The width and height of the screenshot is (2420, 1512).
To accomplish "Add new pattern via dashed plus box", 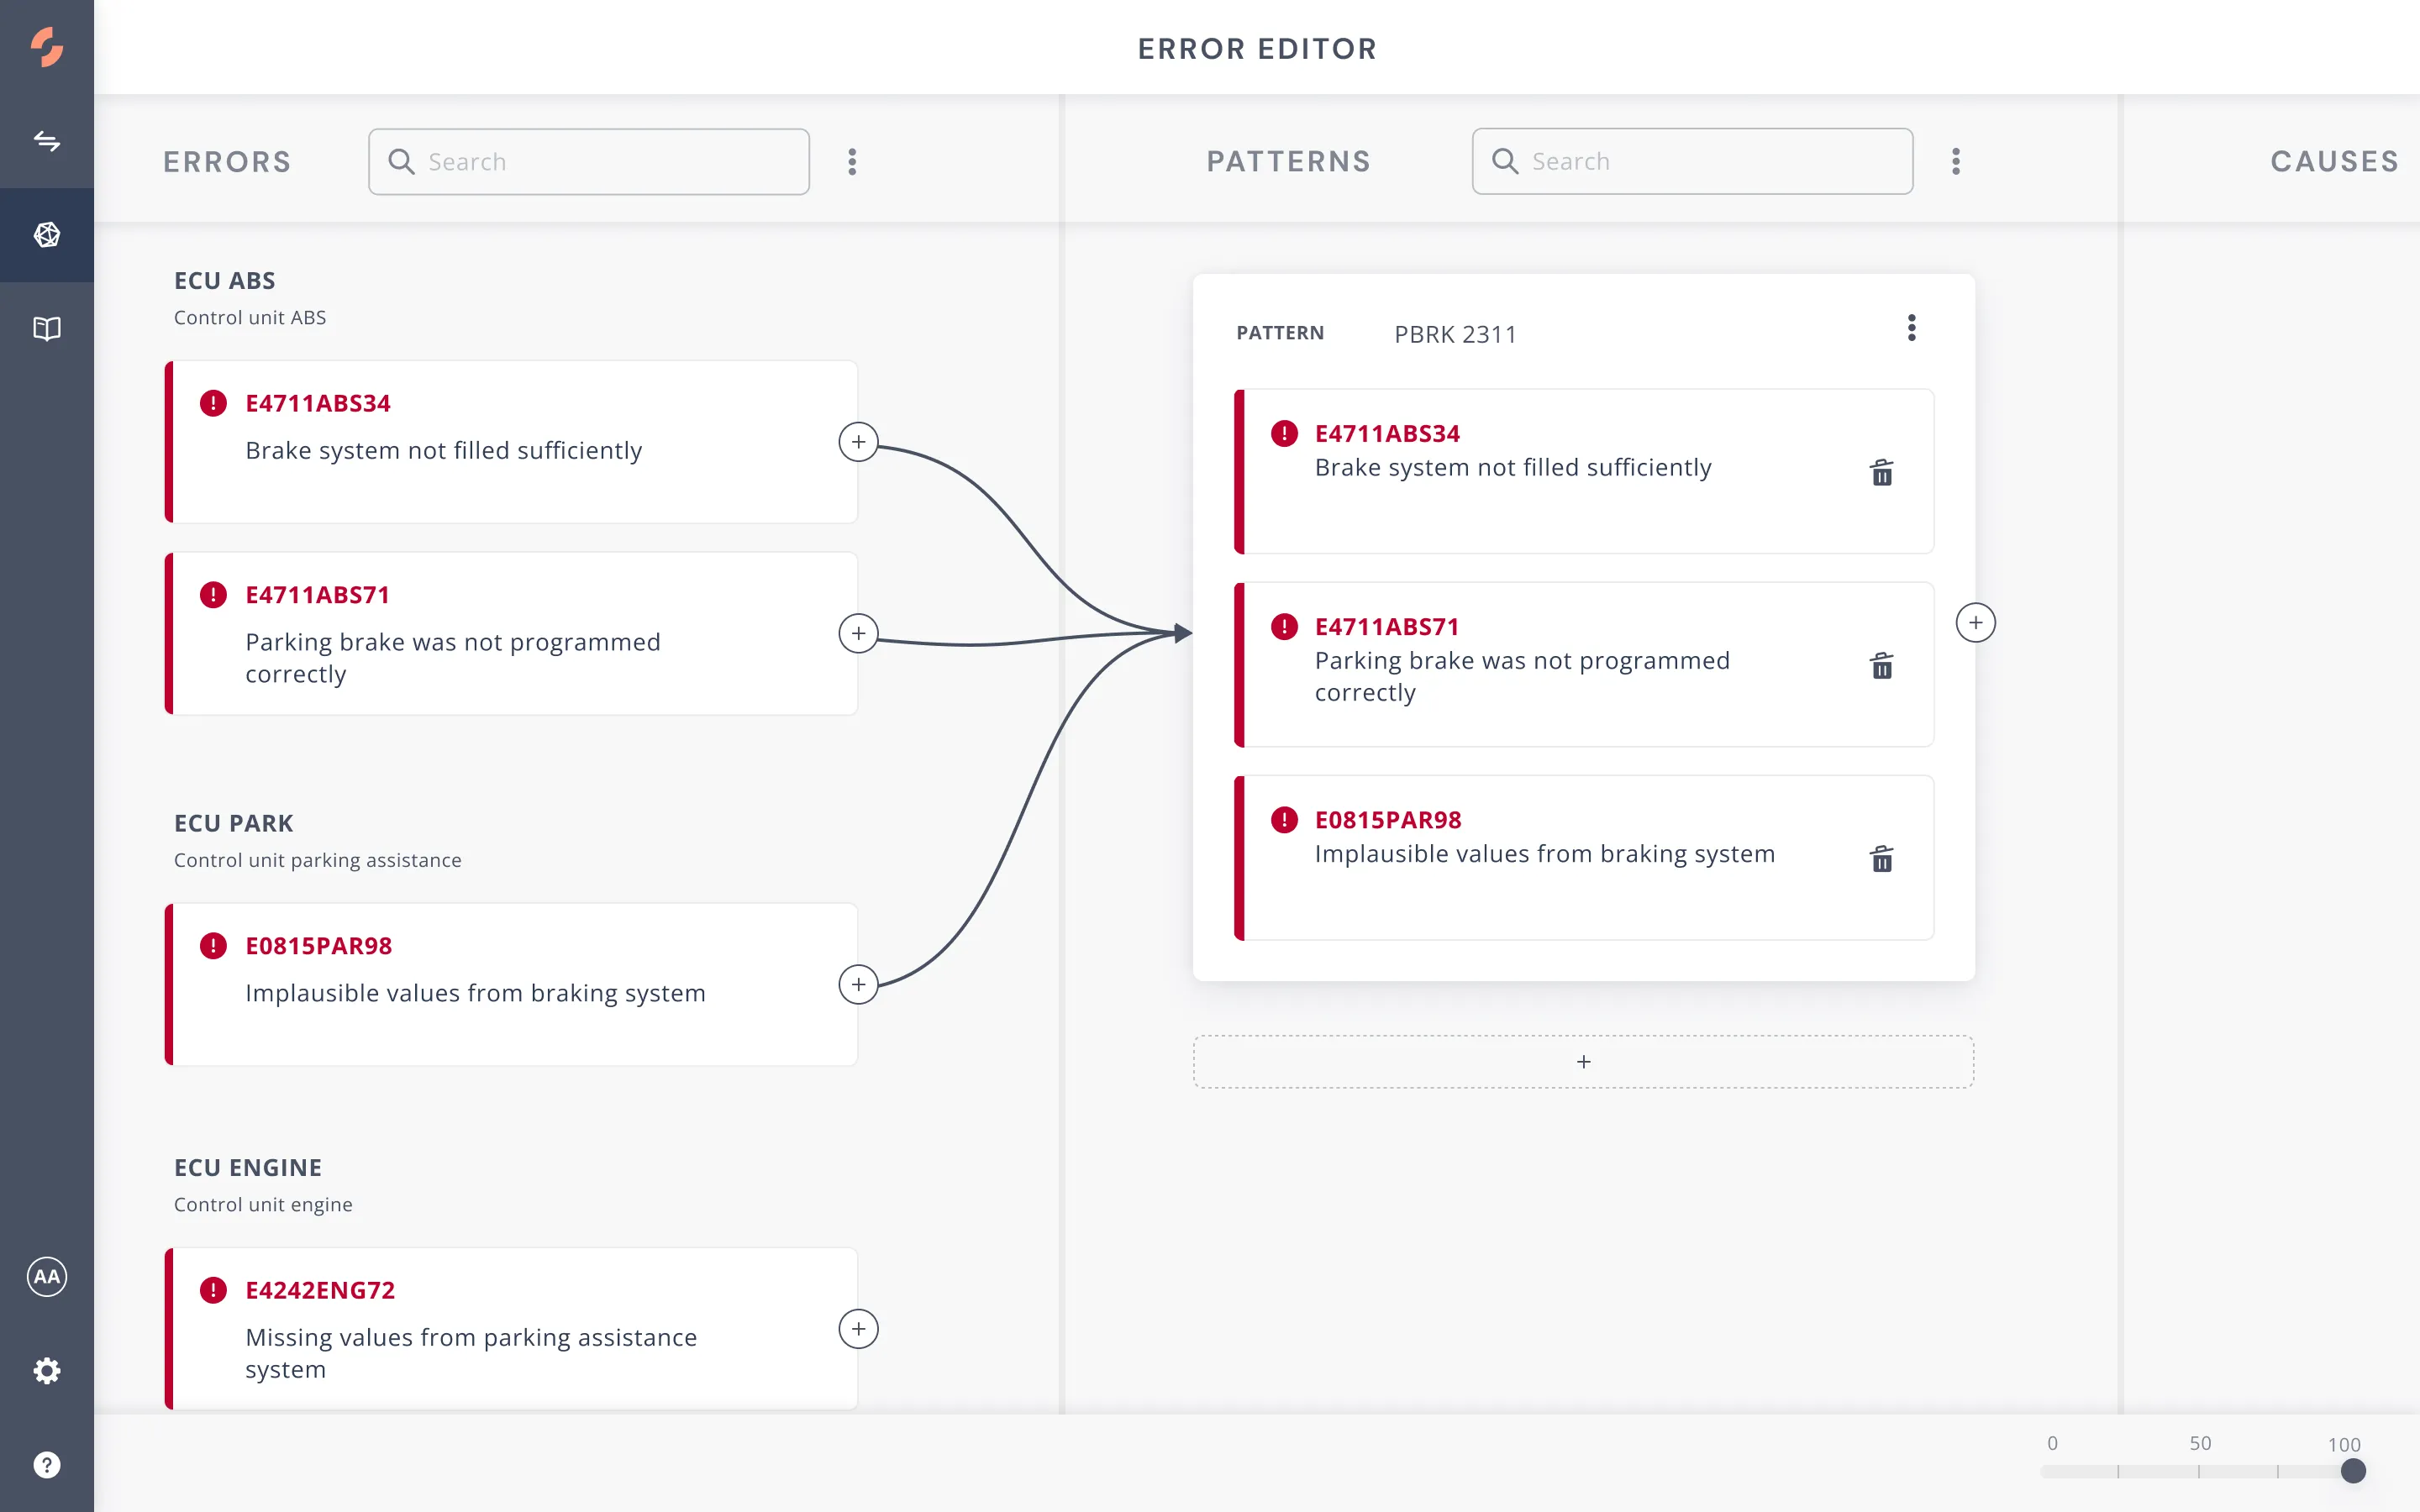I will point(1583,1062).
